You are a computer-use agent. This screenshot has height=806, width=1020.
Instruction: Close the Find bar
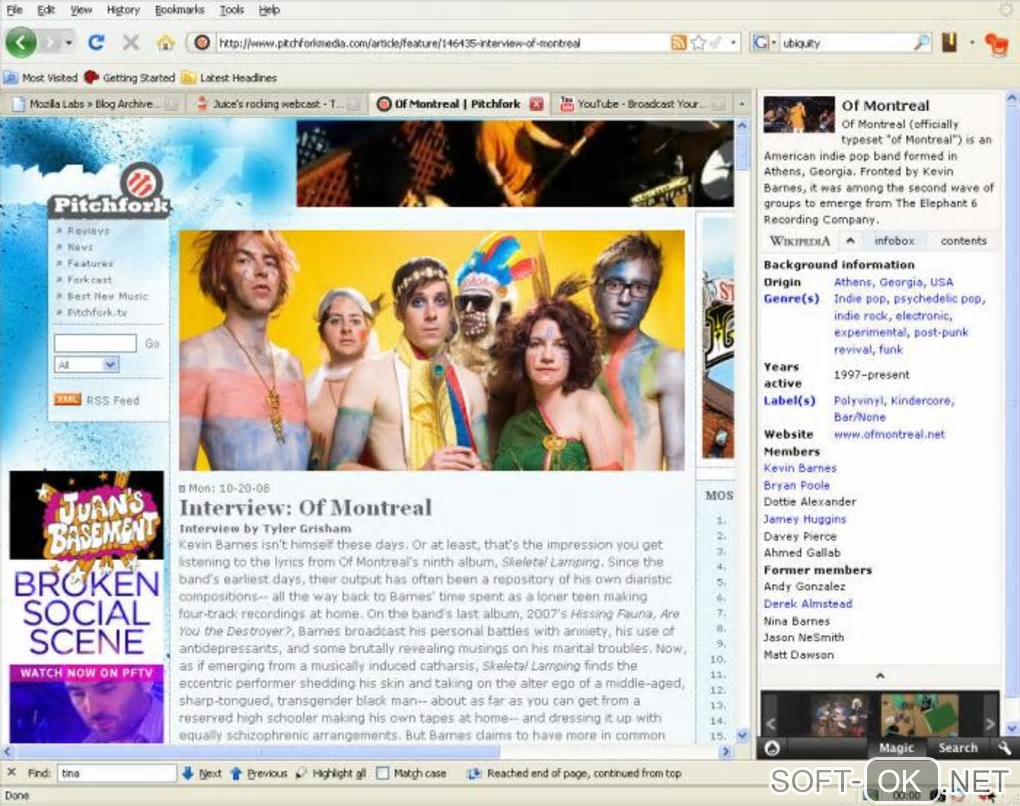(x=11, y=773)
